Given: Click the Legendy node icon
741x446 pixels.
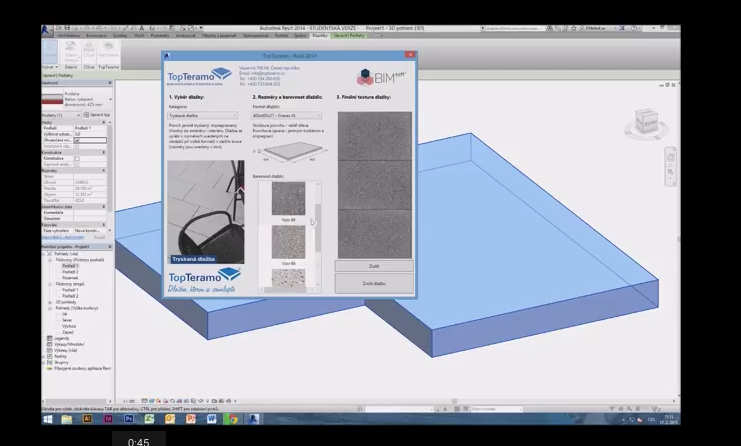Looking at the screenshot, I should coord(50,338).
